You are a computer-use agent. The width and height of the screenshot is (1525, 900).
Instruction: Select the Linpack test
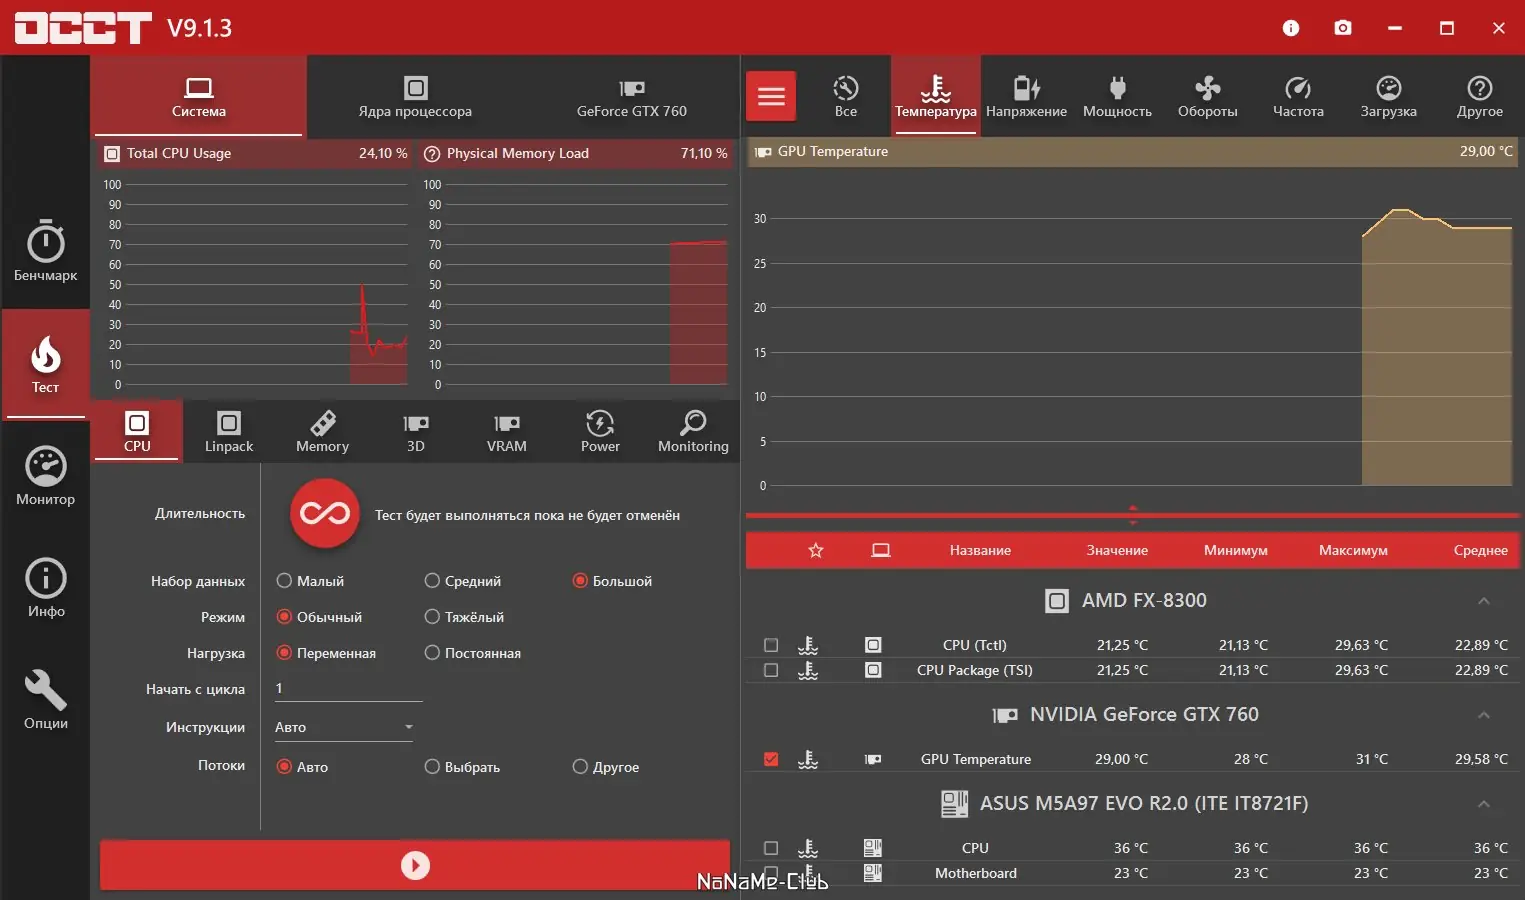pyautogui.click(x=229, y=431)
